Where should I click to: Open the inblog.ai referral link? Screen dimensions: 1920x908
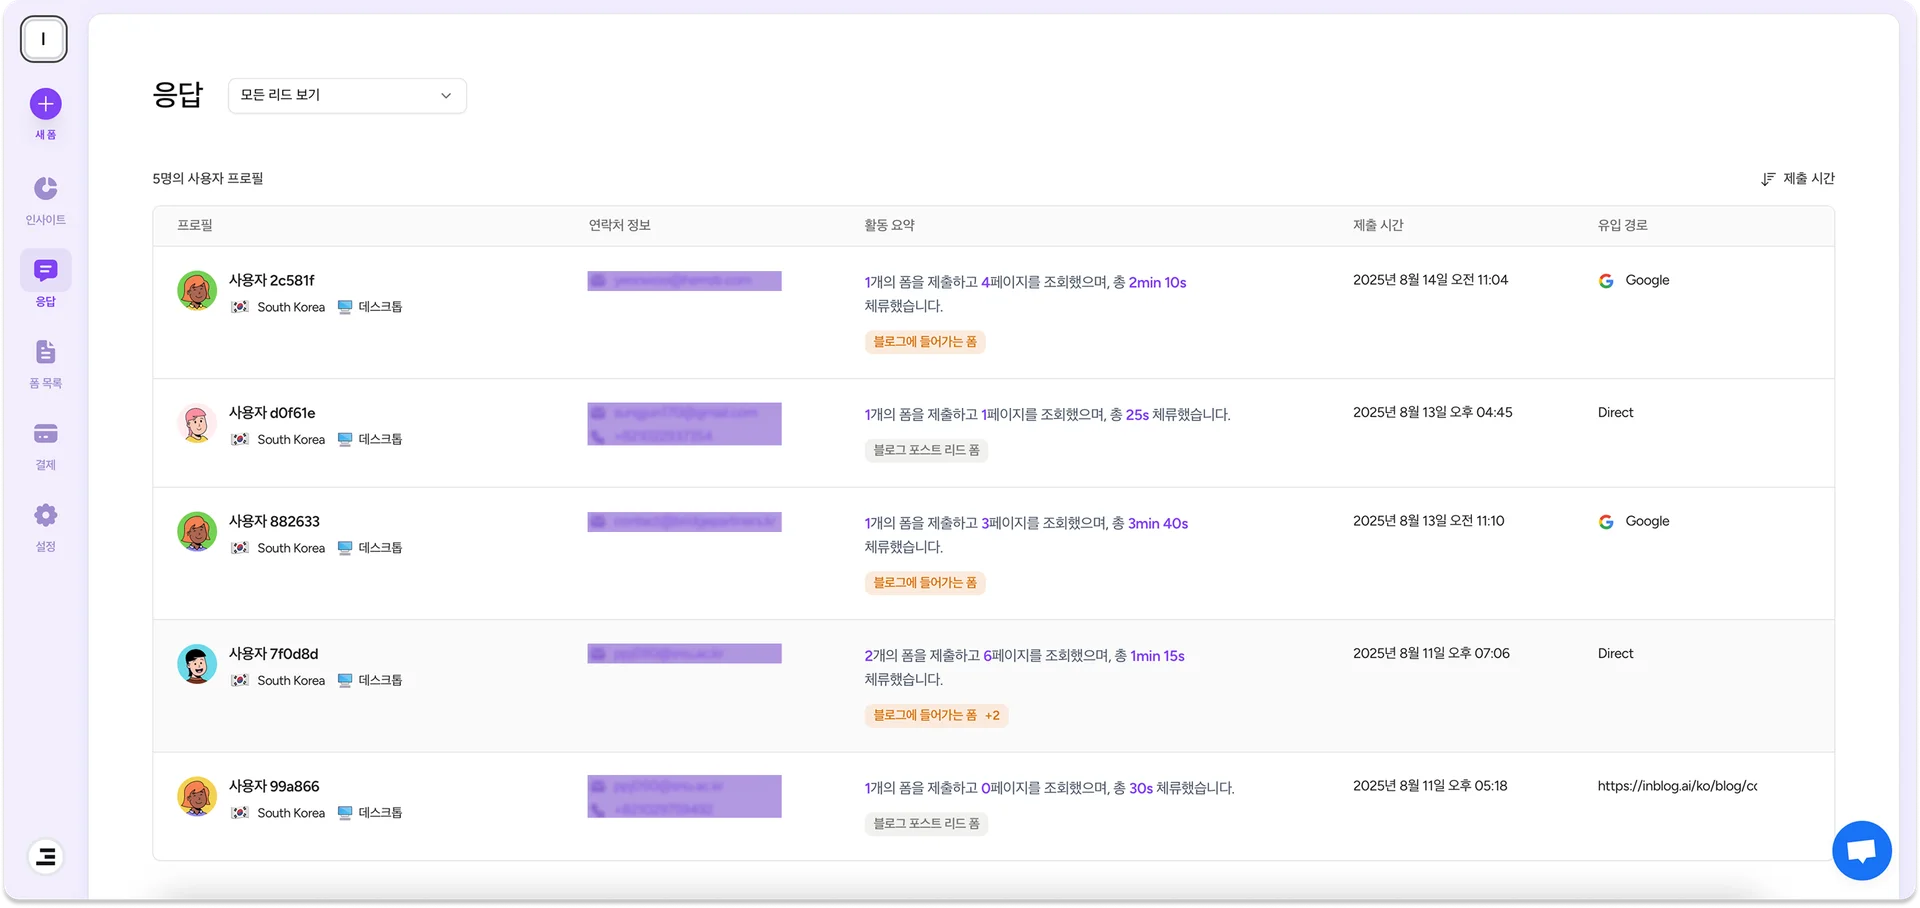pos(1676,786)
